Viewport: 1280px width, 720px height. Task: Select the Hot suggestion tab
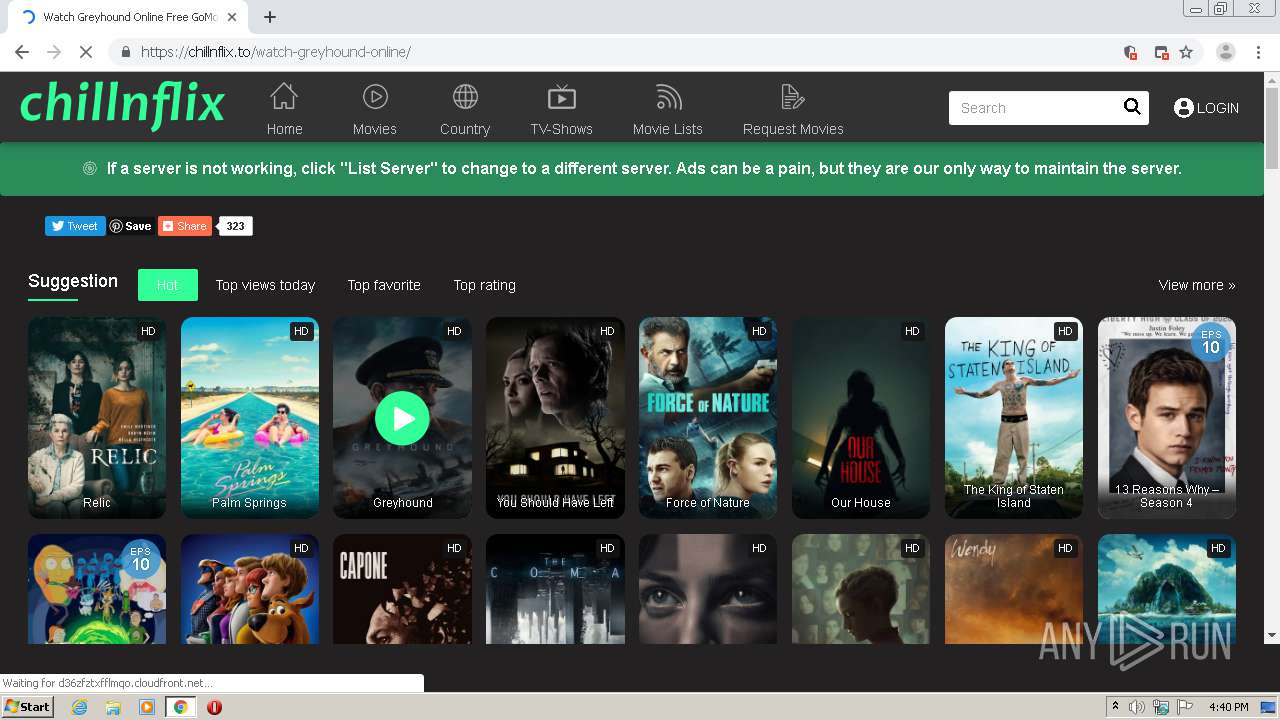coord(167,285)
